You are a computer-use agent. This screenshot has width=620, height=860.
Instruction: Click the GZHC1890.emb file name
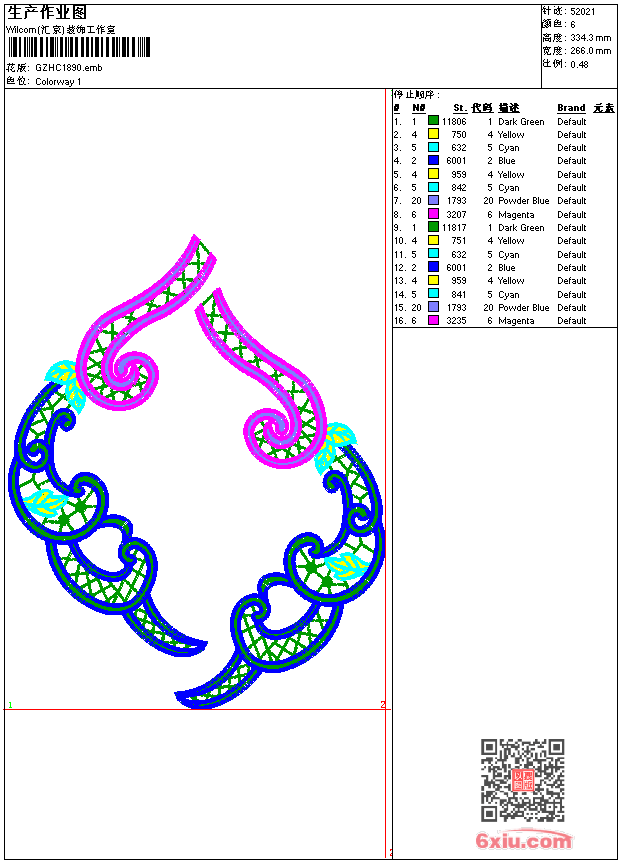click(69, 67)
